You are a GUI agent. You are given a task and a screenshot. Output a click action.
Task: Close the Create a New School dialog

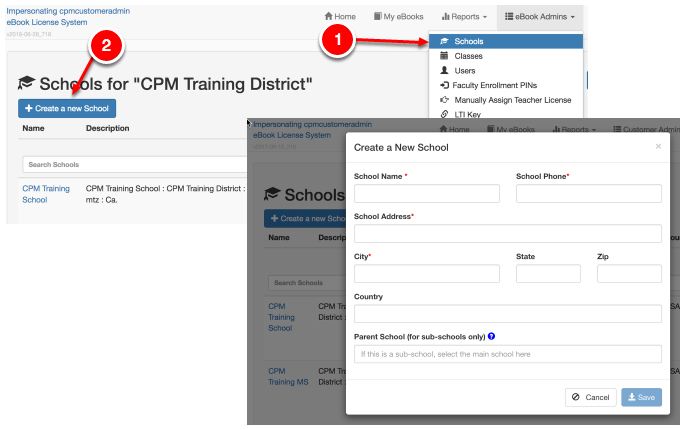point(658,146)
